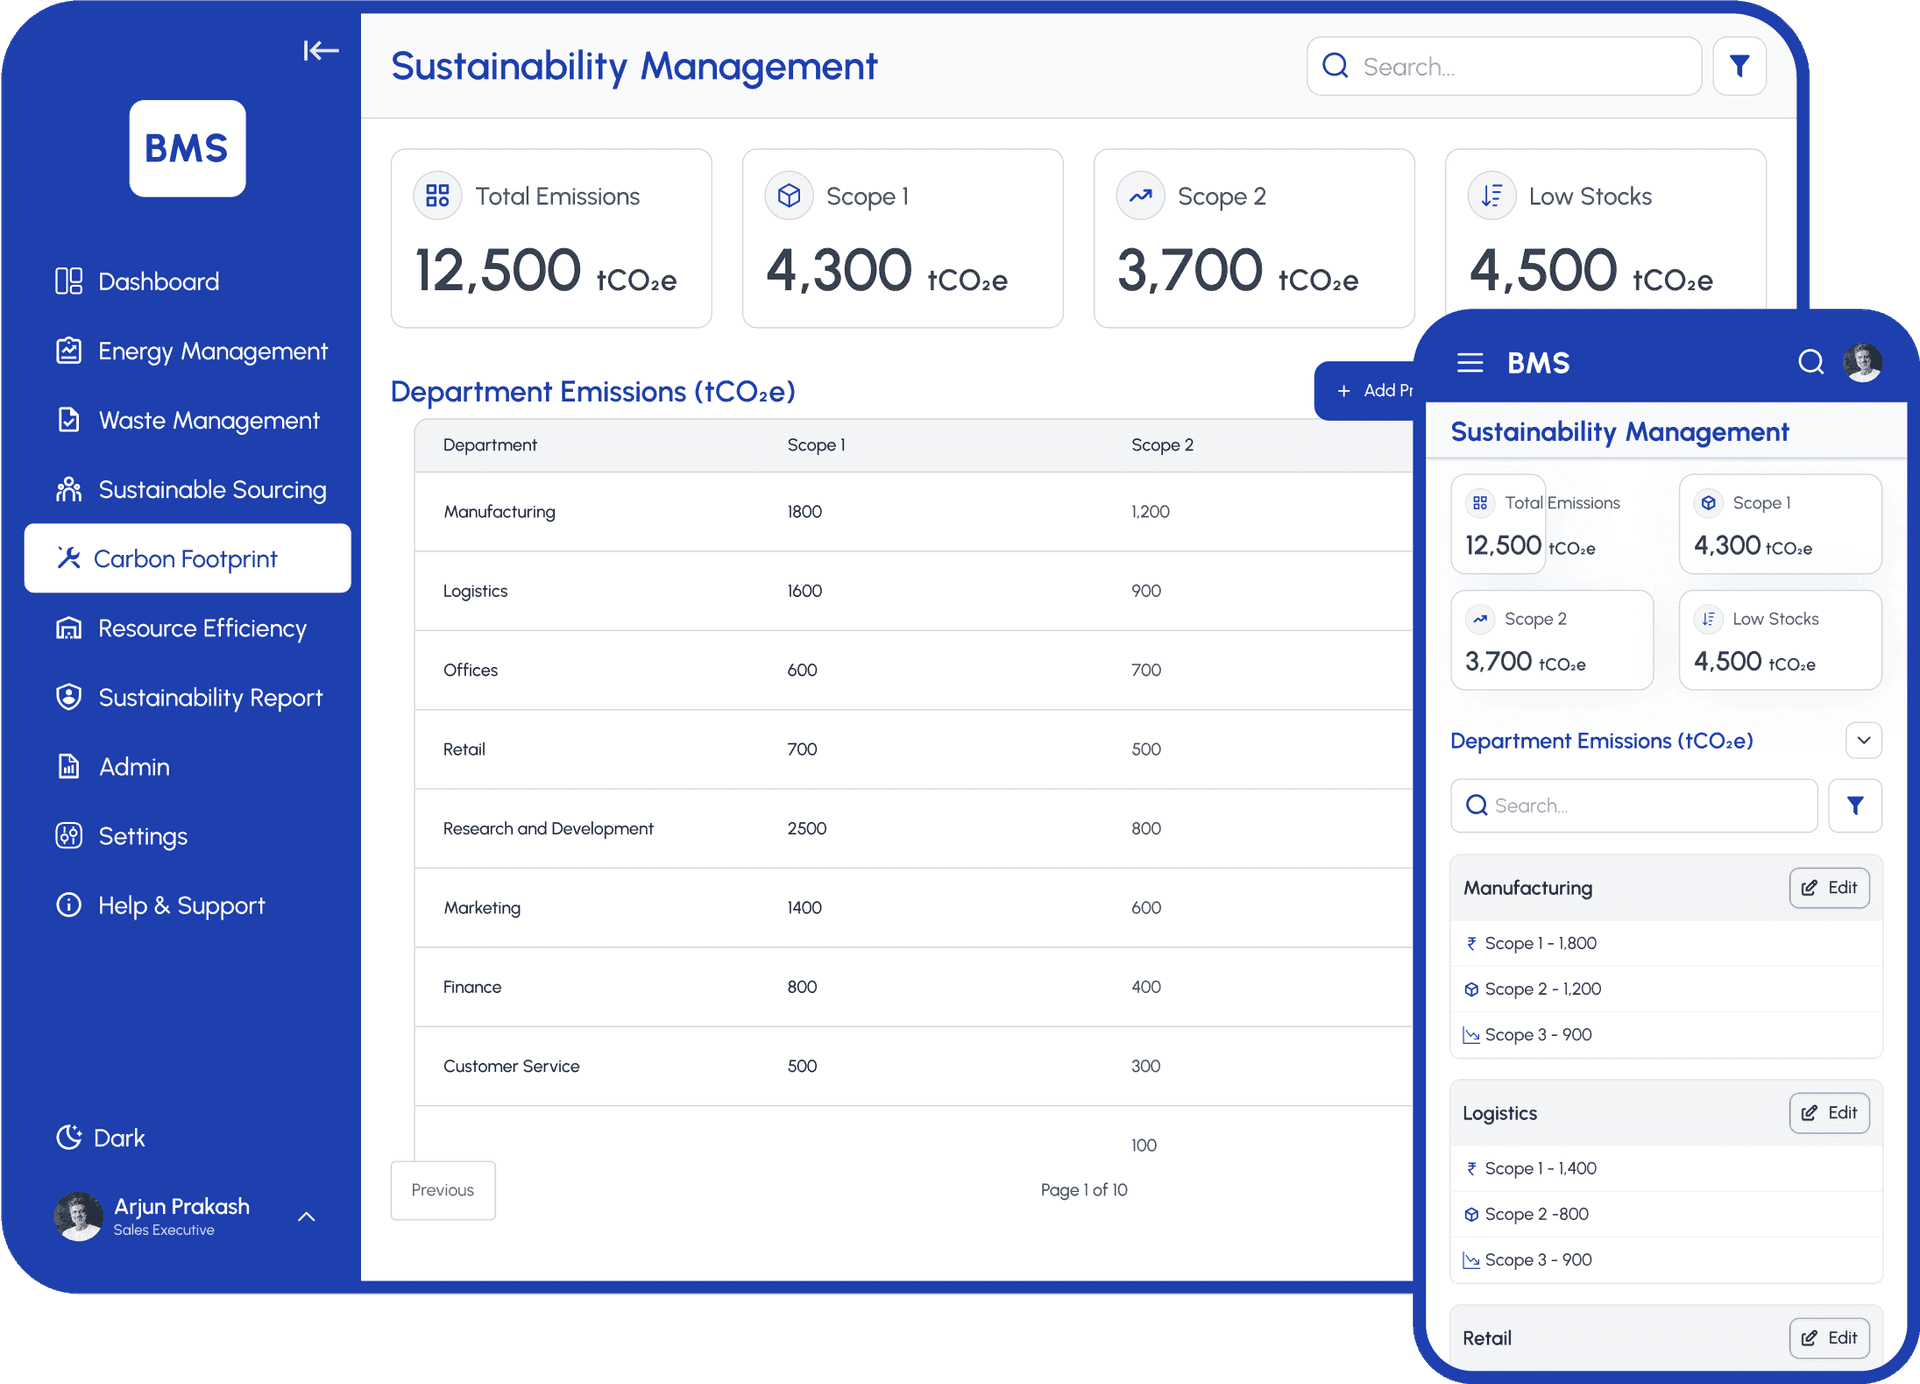Expand the Arjun Prakash user menu
The image size is (1920, 1384).
(x=307, y=1217)
